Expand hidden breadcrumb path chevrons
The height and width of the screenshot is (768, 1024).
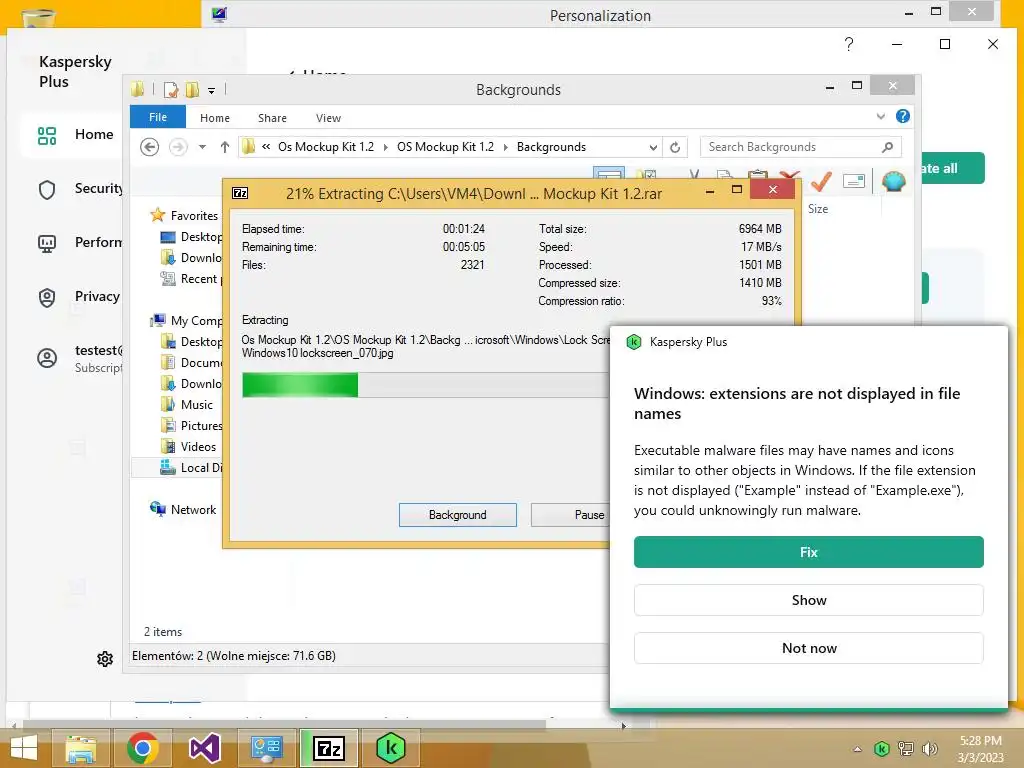coord(266,147)
